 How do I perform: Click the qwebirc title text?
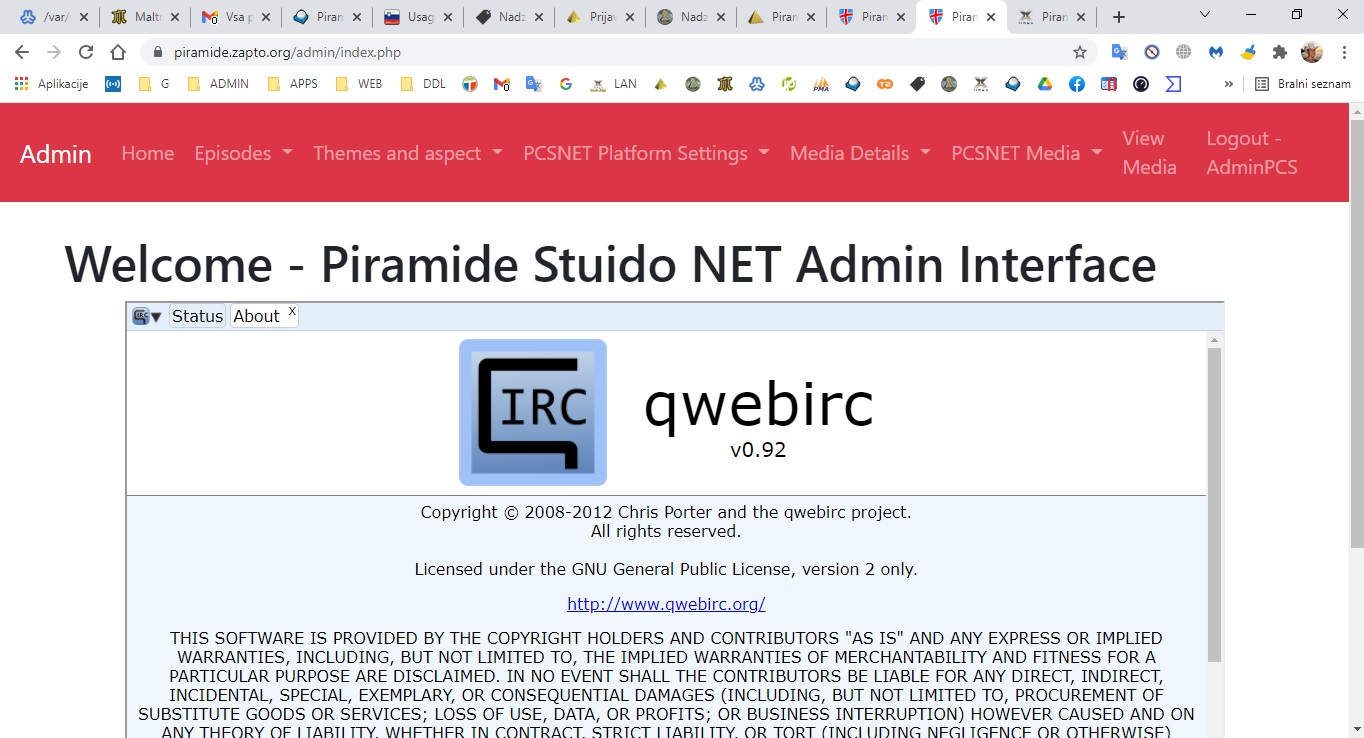pos(758,404)
